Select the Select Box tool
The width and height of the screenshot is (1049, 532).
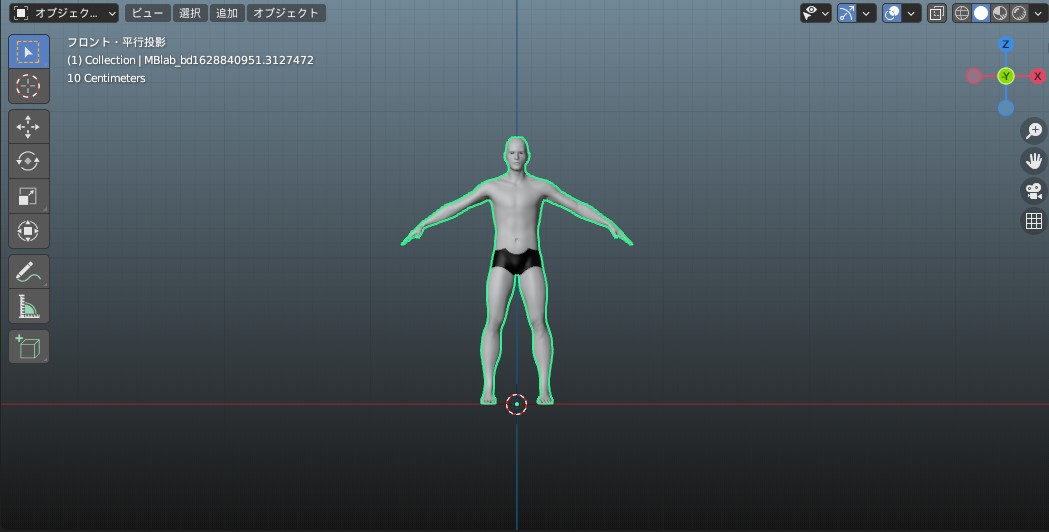coord(28,52)
